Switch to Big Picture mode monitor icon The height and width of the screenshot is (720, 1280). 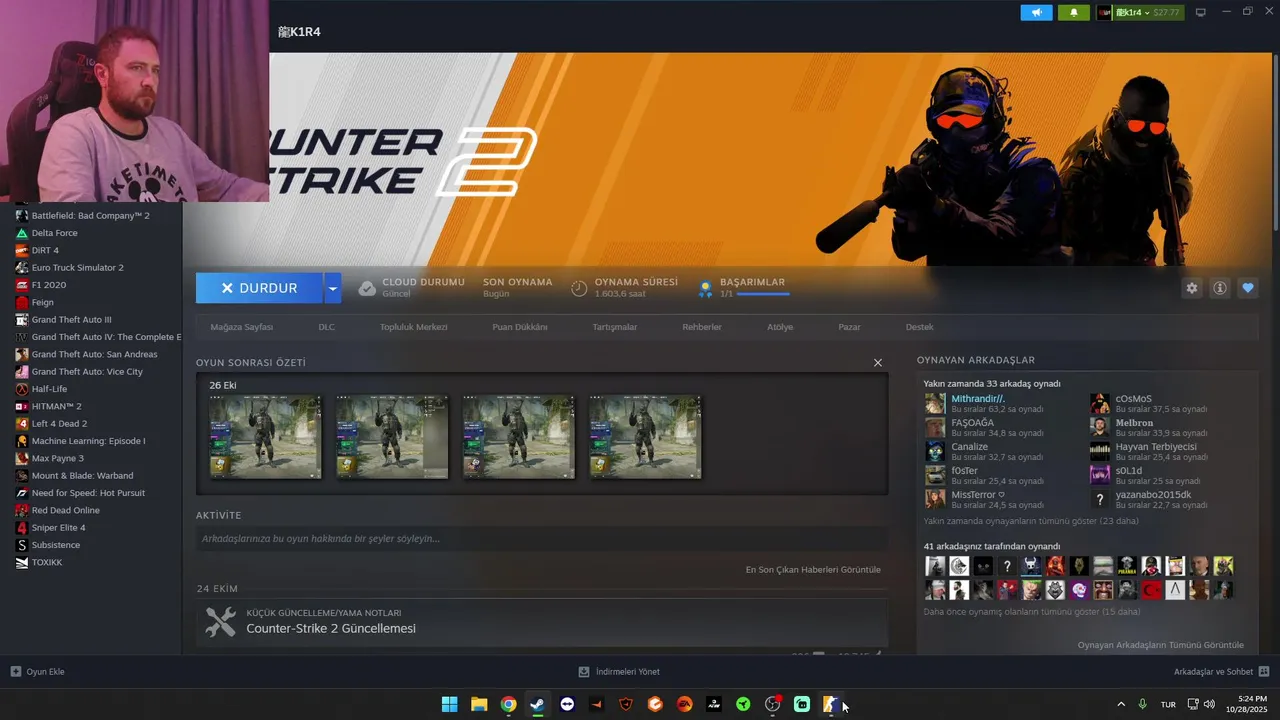pyautogui.click(x=1201, y=12)
